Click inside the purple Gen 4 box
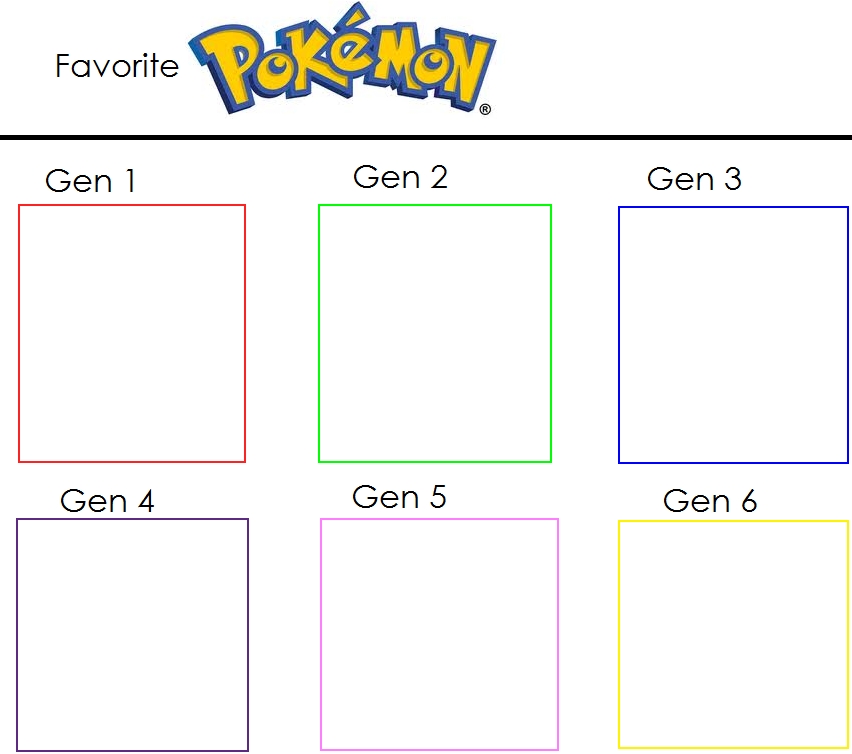Screen dimensions: 852x754 point(132,635)
